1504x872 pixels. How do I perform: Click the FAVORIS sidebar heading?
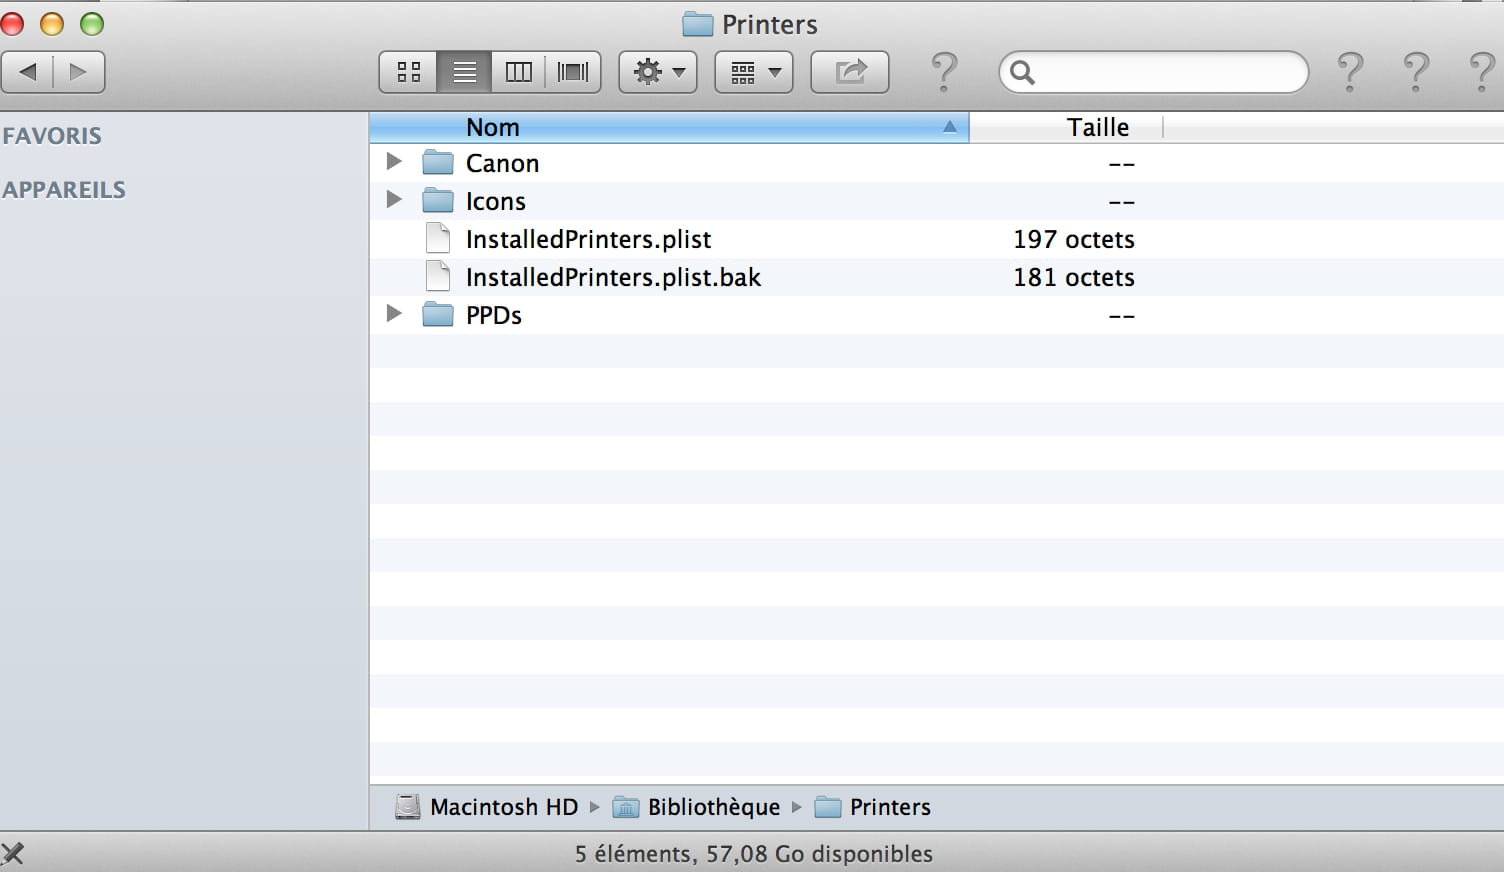52,136
